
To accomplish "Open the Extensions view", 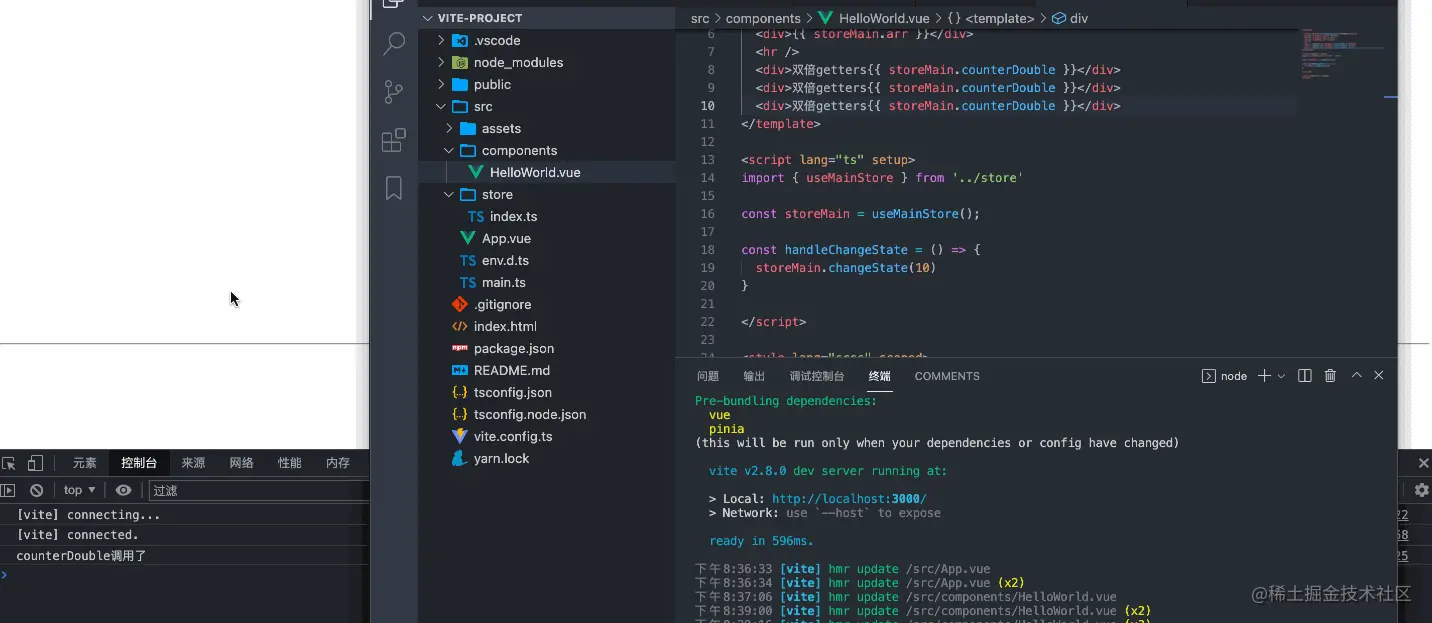I will (394, 140).
